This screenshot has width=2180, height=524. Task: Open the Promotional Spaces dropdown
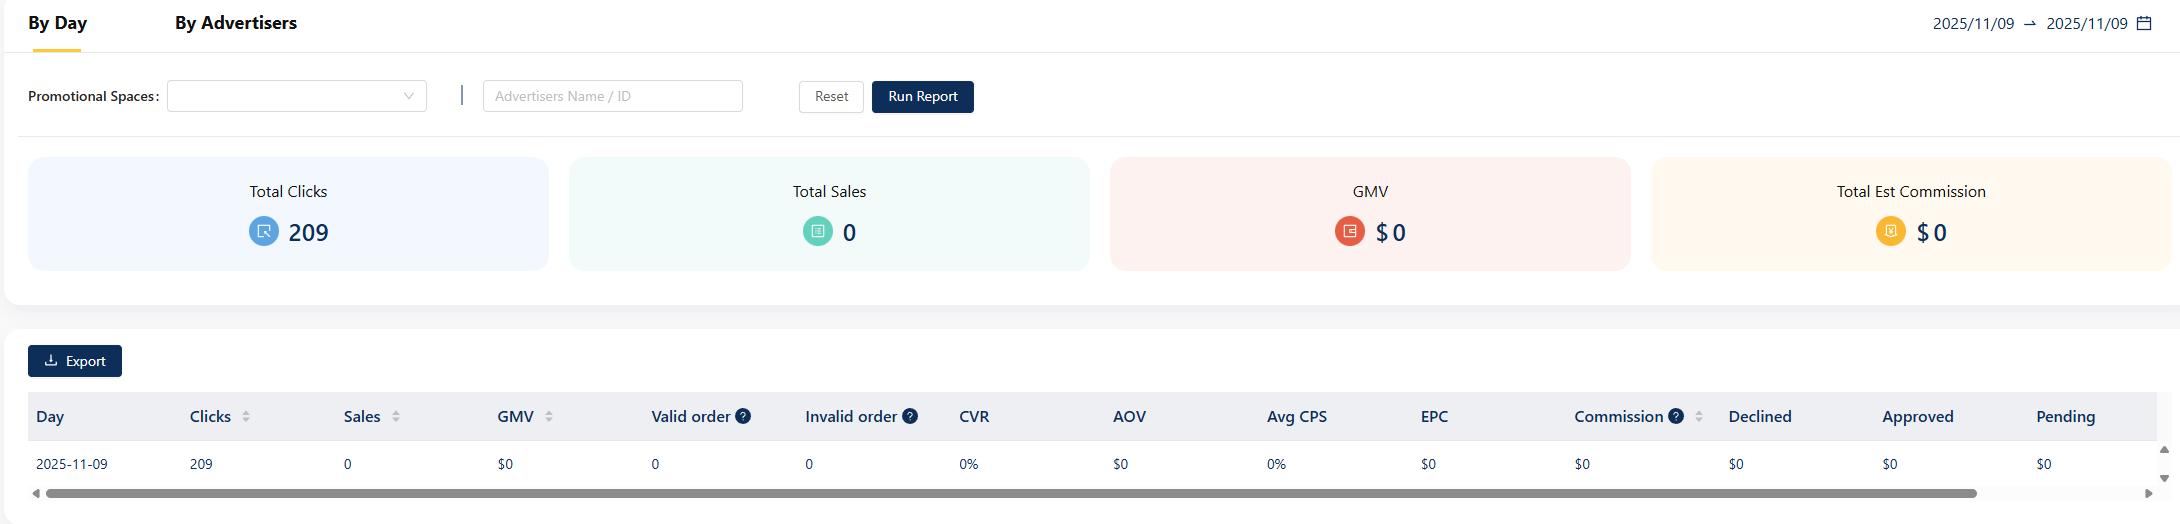click(x=297, y=96)
